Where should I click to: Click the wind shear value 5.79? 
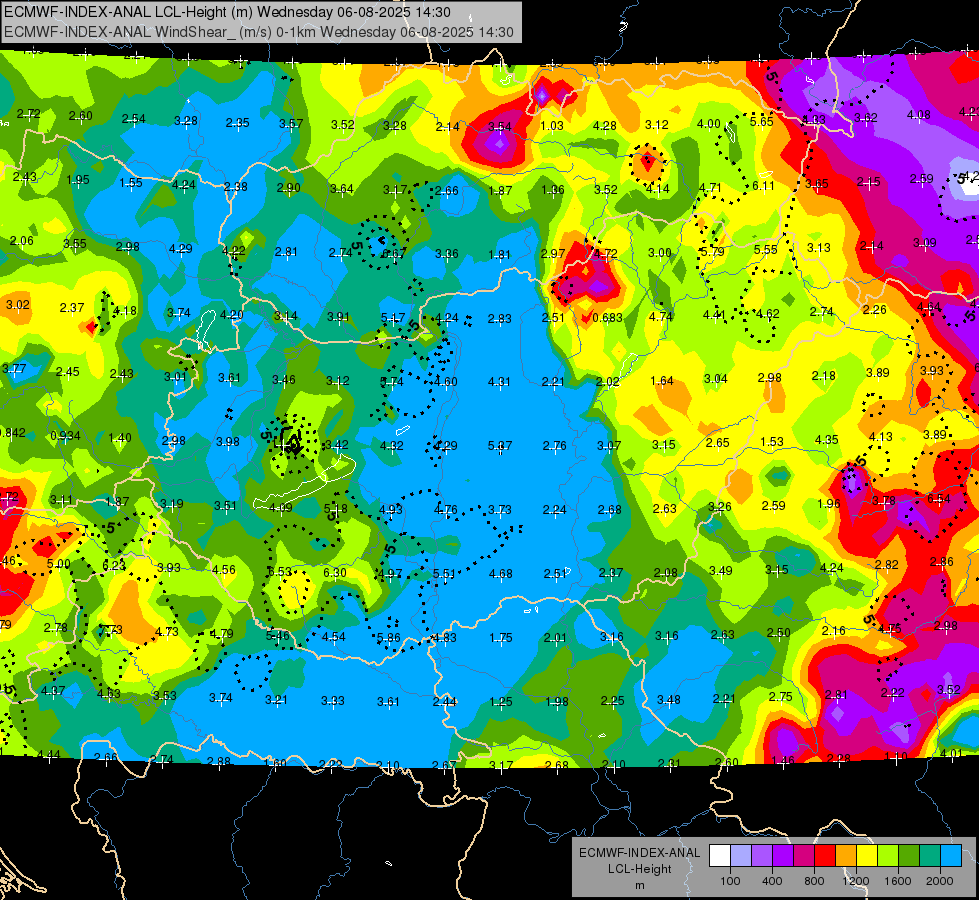tap(712, 252)
